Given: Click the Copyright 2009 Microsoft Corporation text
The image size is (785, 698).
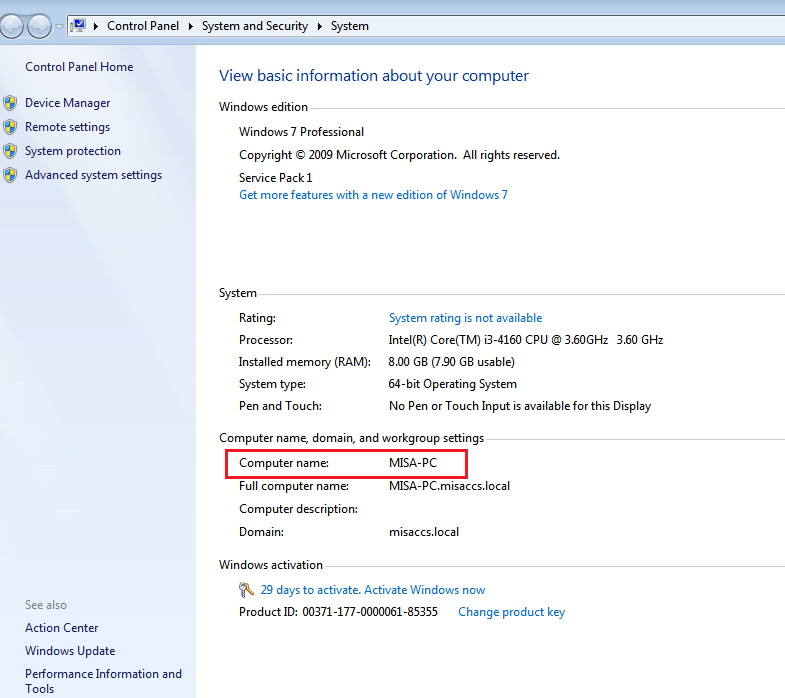Looking at the screenshot, I should pos(400,155).
